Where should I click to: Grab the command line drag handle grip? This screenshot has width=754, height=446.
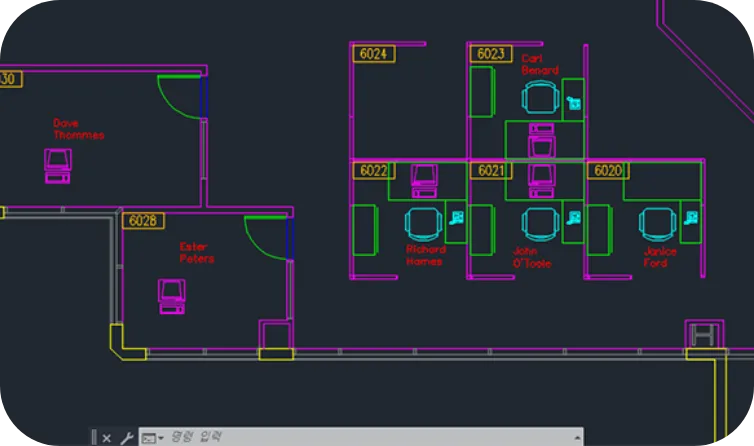point(94,437)
